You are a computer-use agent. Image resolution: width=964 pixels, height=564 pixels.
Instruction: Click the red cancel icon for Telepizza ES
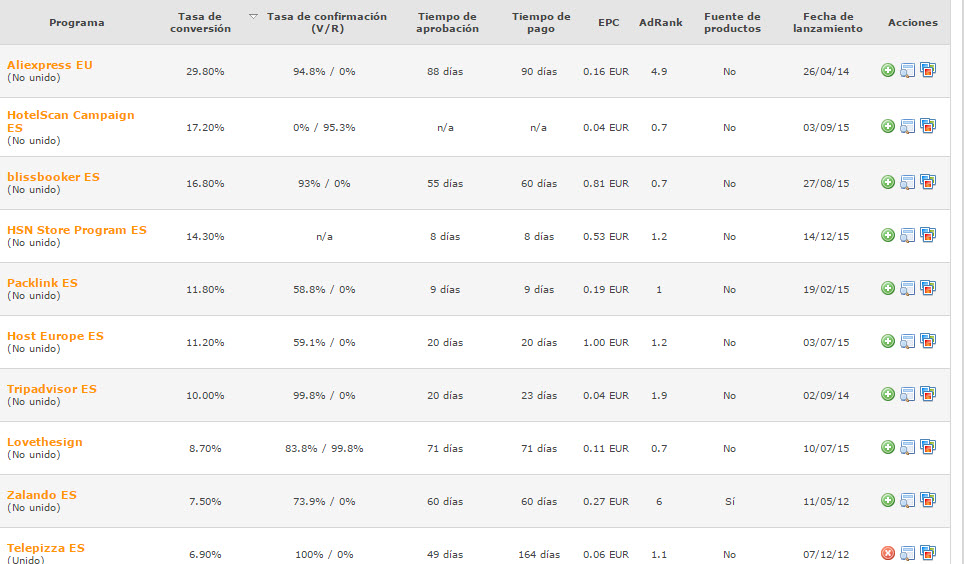pos(887,553)
